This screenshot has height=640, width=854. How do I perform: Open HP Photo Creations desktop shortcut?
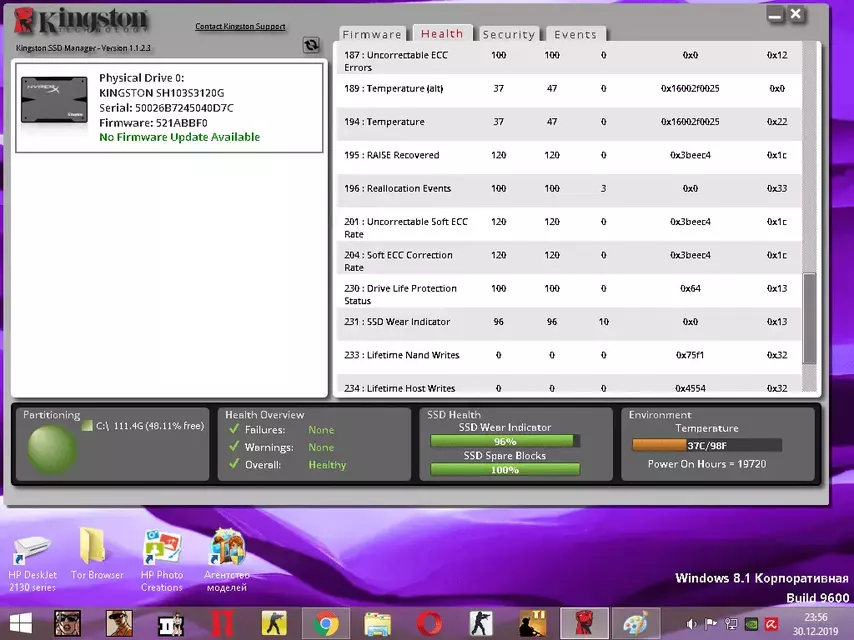tap(162, 561)
